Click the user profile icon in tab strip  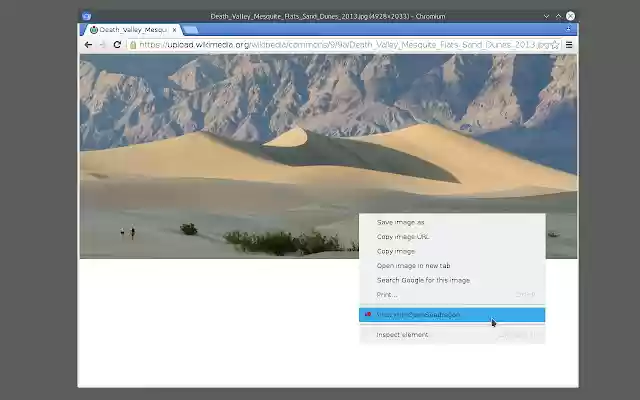tap(569, 29)
